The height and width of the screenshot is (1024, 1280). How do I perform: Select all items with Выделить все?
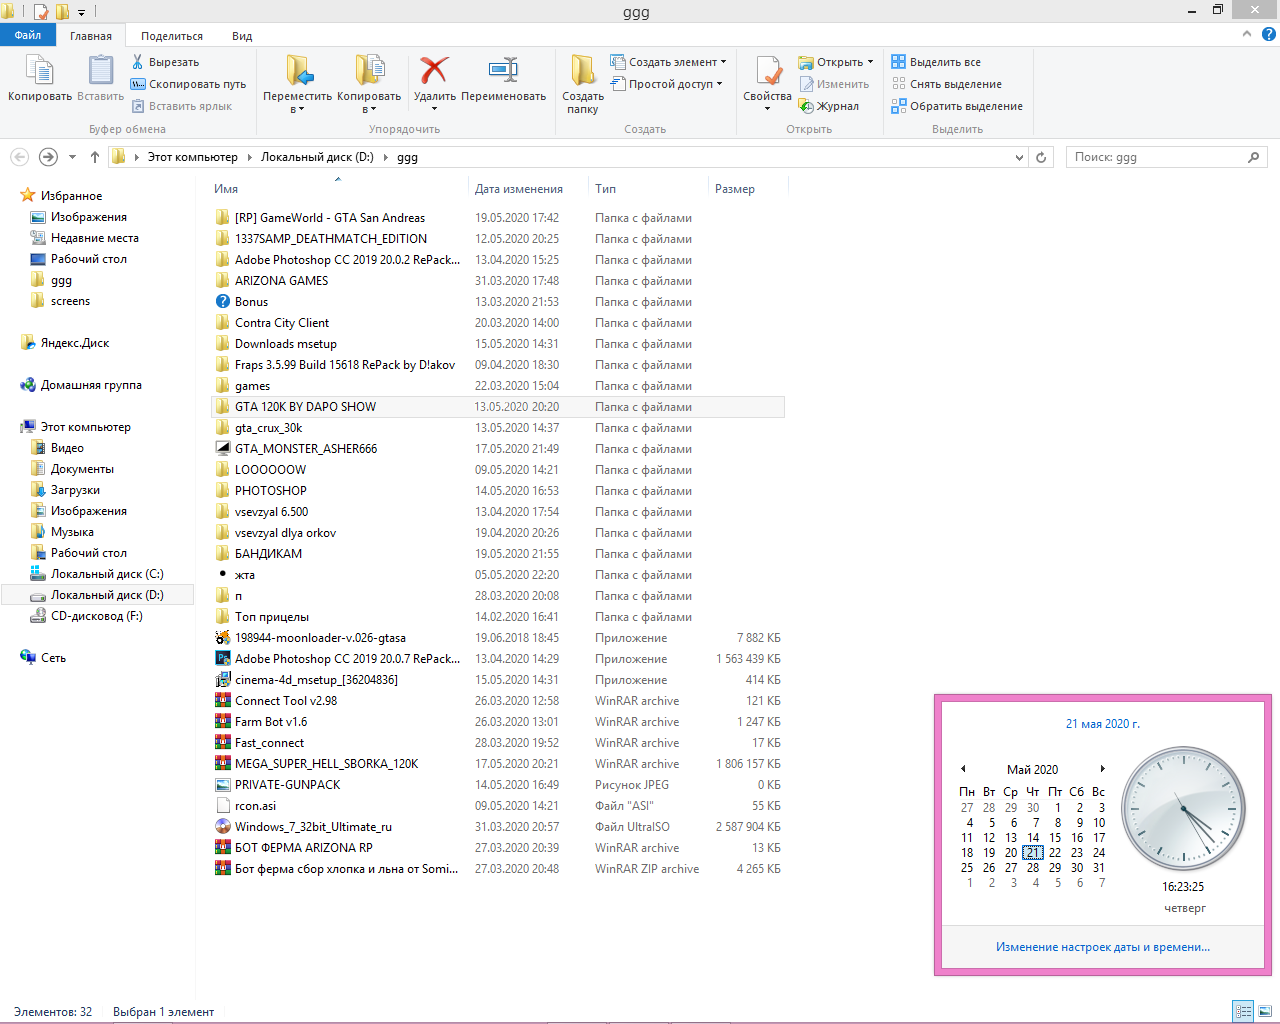pyautogui.click(x=944, y=62)
